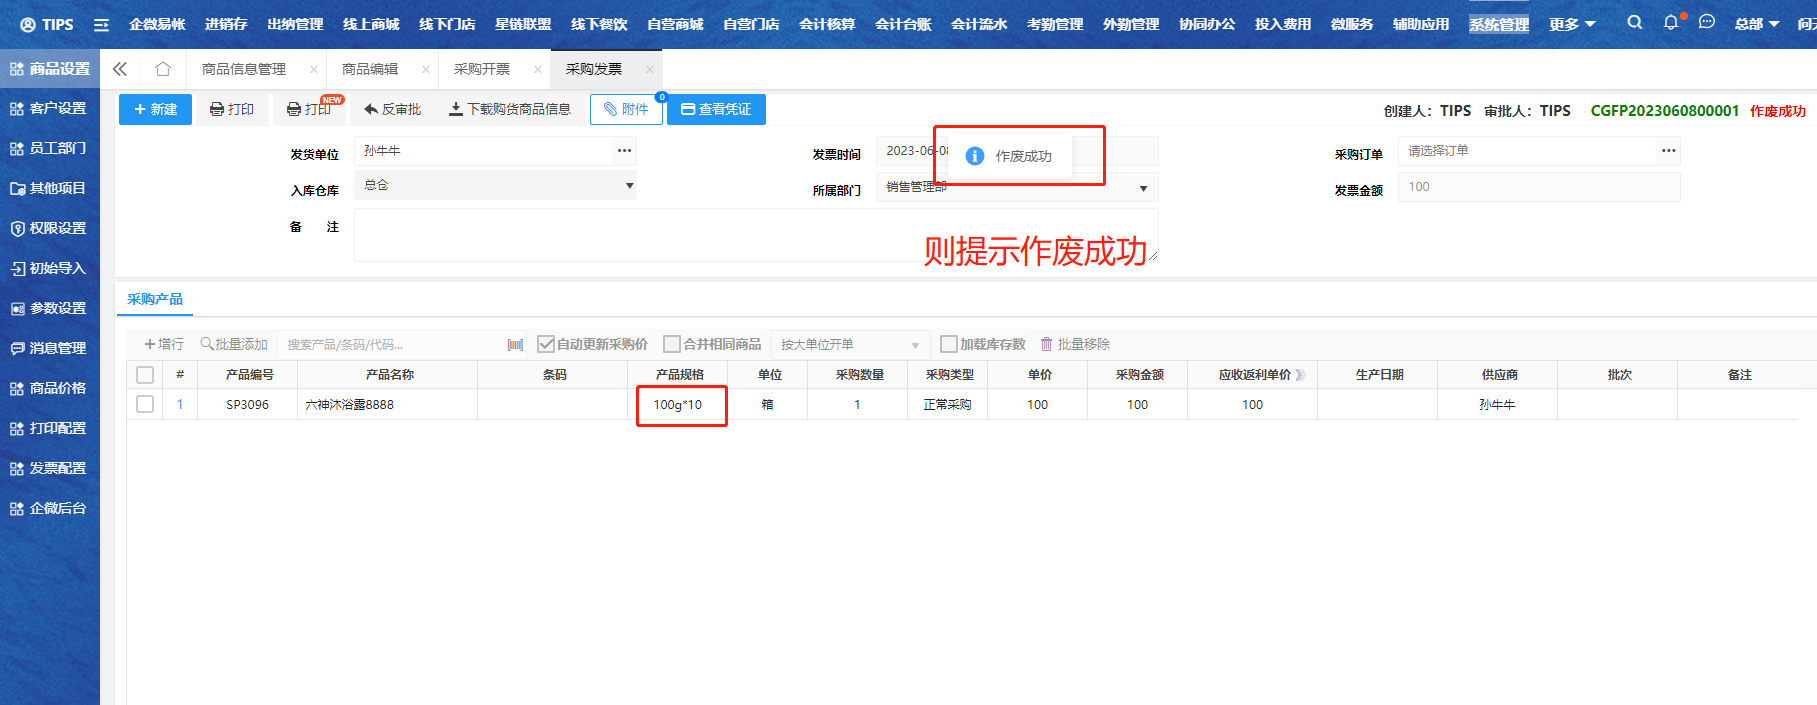Expand the 入库仓库 dropdown

(629, 186)
